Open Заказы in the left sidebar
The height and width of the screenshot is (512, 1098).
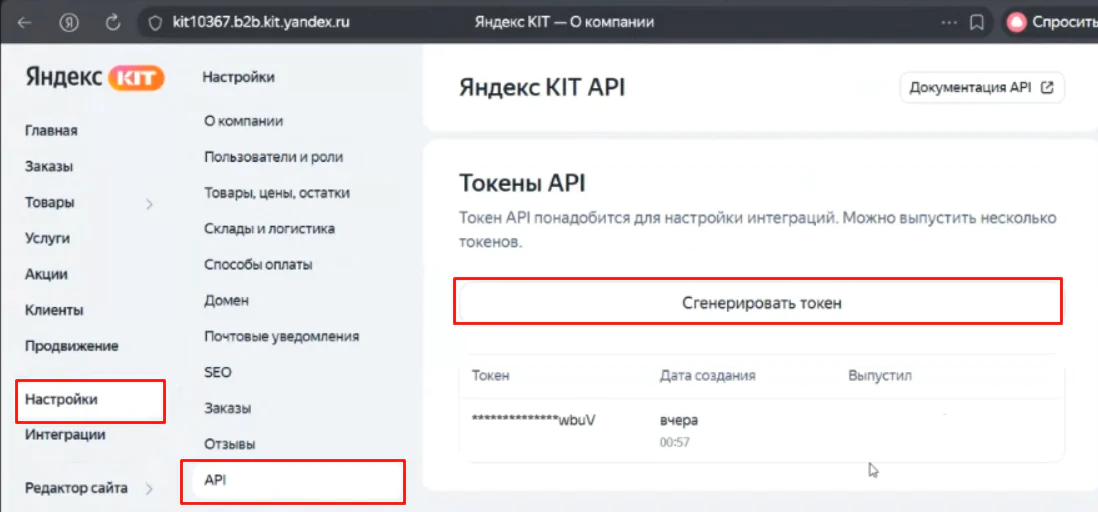tap(49, 167)
